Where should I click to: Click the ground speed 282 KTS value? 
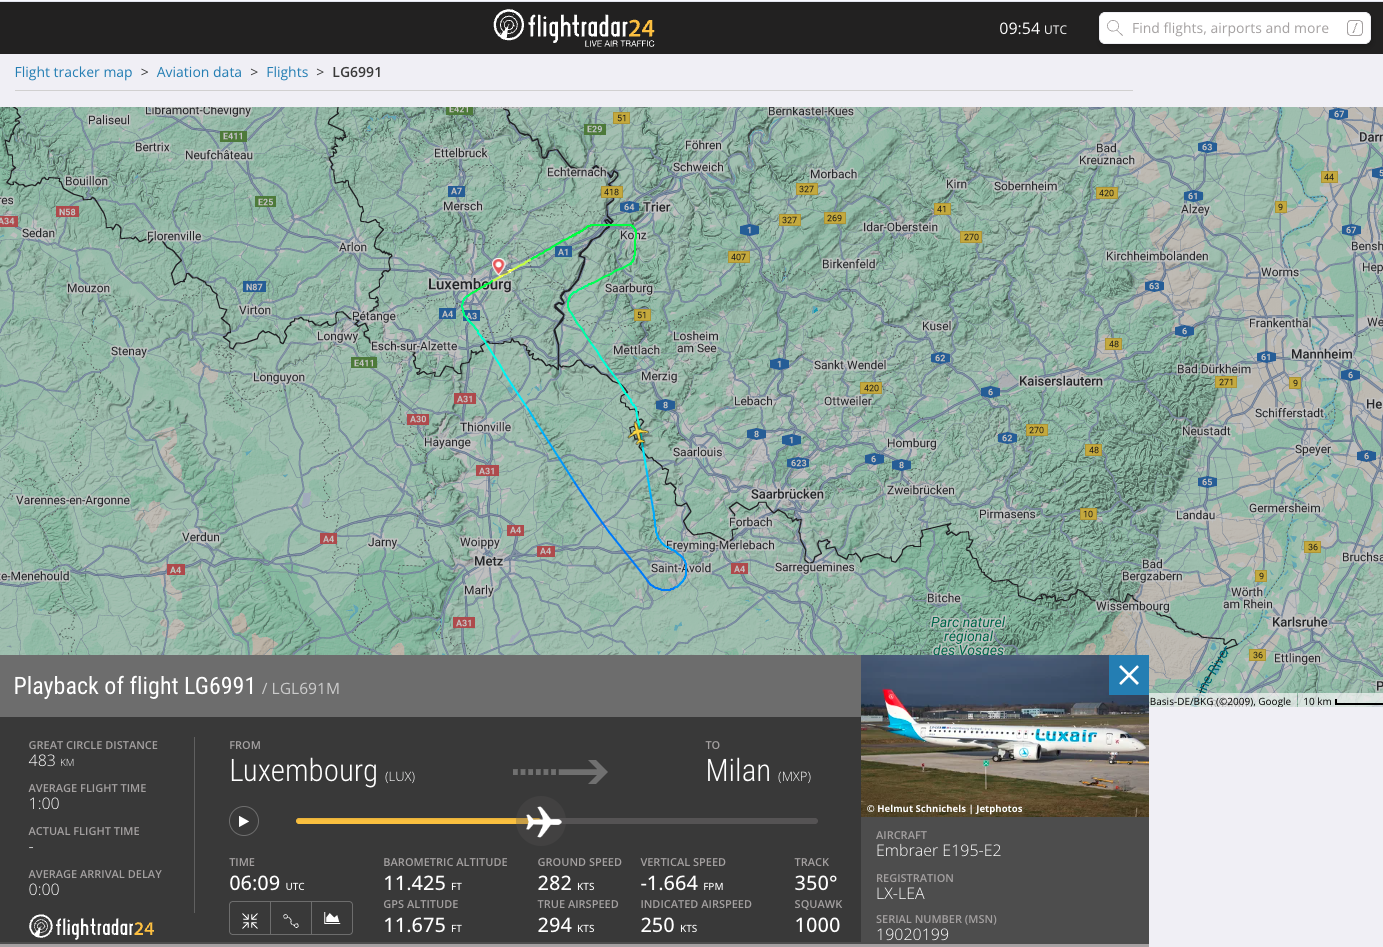(566, 883)
